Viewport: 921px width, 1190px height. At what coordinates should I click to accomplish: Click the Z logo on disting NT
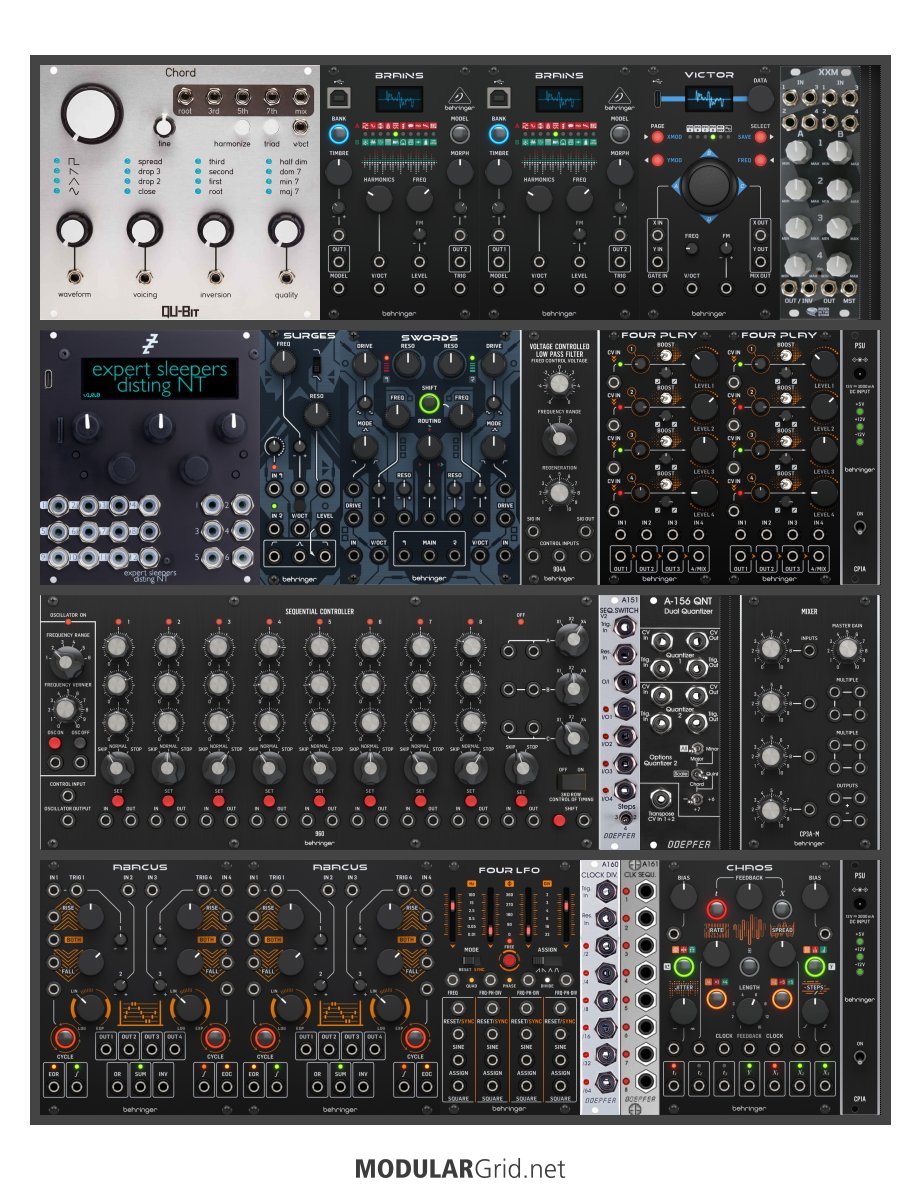149,345
